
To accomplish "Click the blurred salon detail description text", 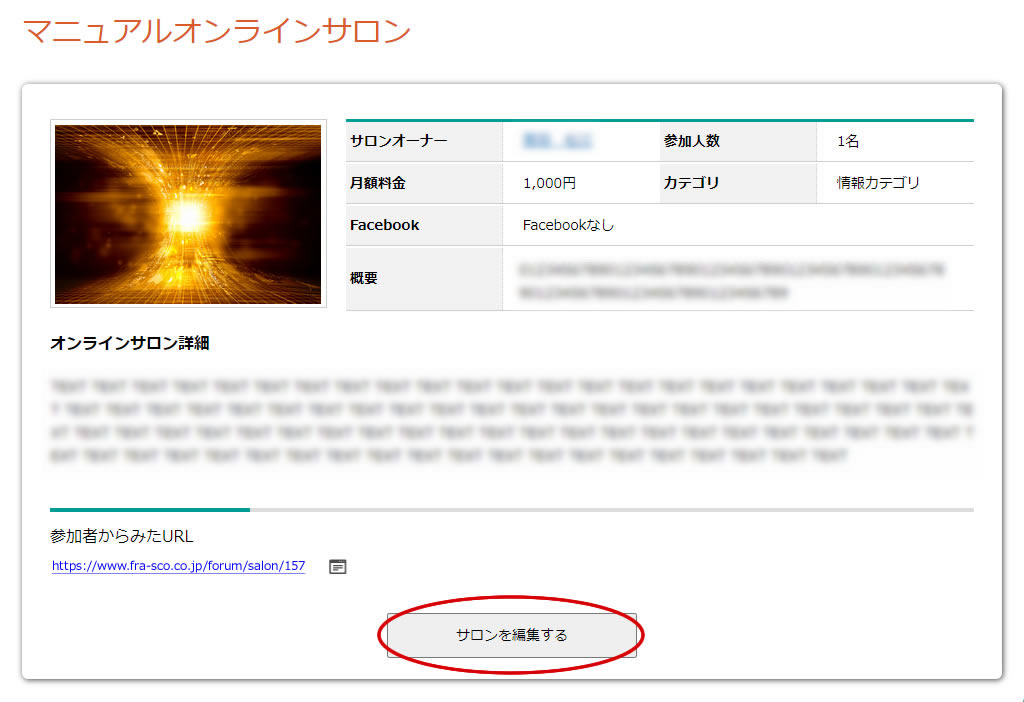I will point(511,421).
